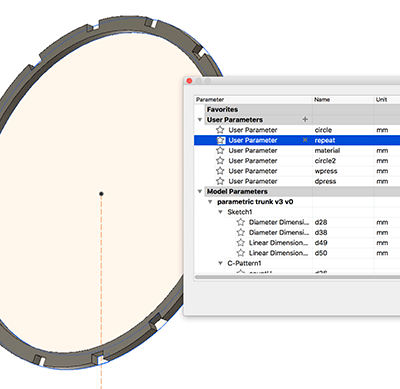The height and width of the screenshot is (389, 400).
Task: Select the name cell 'd50'
Action: click(x=321, y=253)
